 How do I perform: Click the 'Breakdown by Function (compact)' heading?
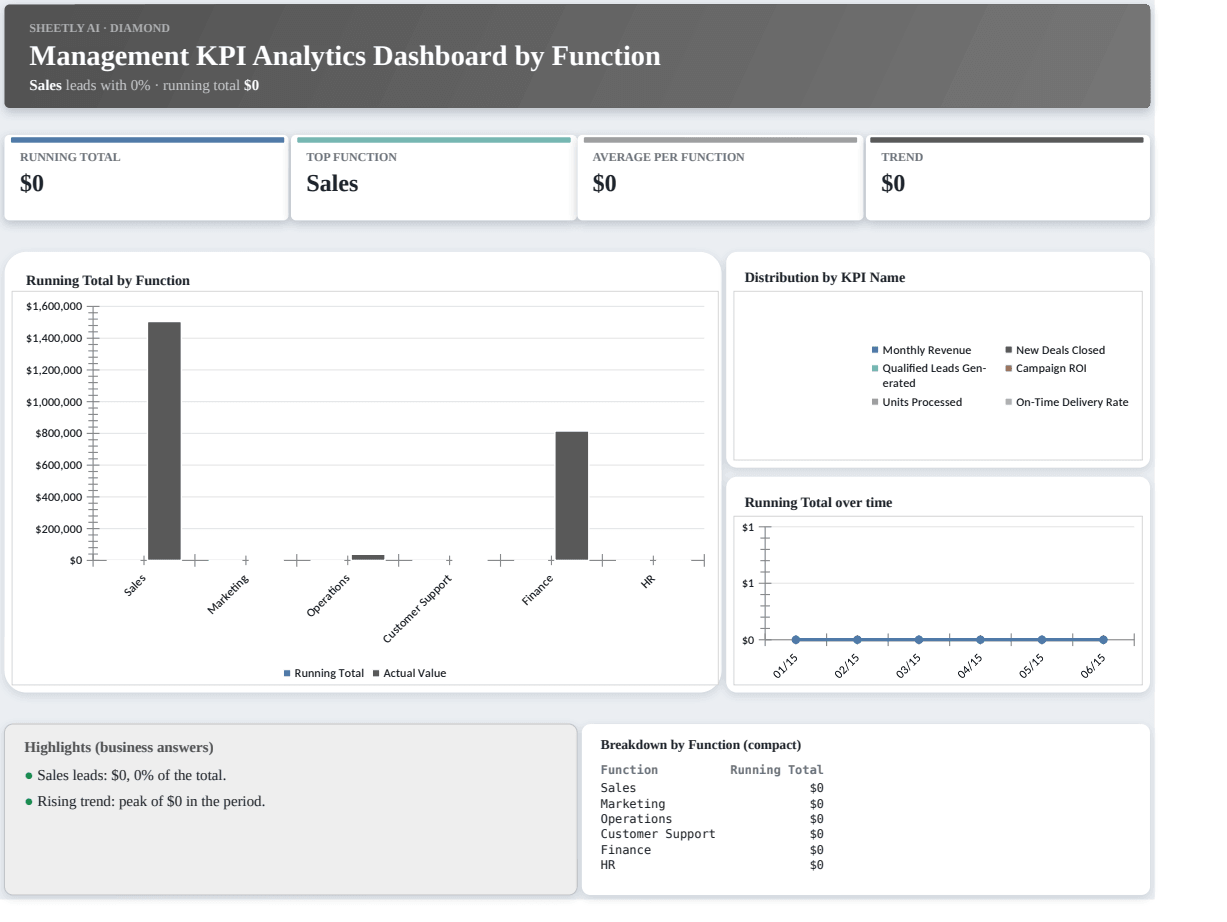pyautogui.click(x=701, y=745)
